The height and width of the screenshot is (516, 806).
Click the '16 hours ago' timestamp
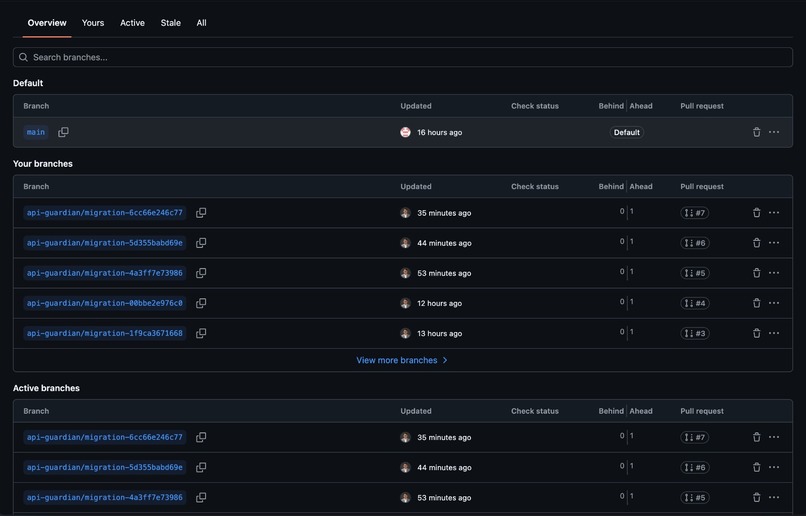pos(439,133)
